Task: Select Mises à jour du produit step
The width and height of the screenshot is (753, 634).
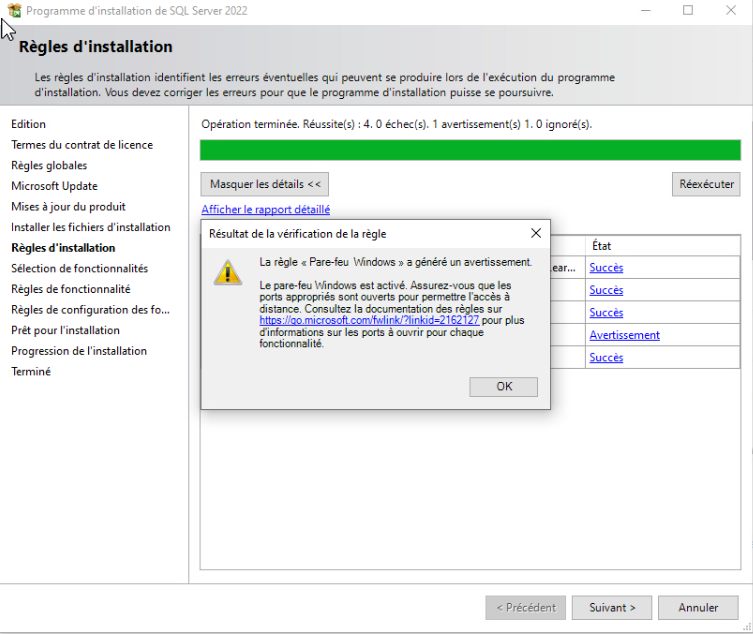Action: 68,207
